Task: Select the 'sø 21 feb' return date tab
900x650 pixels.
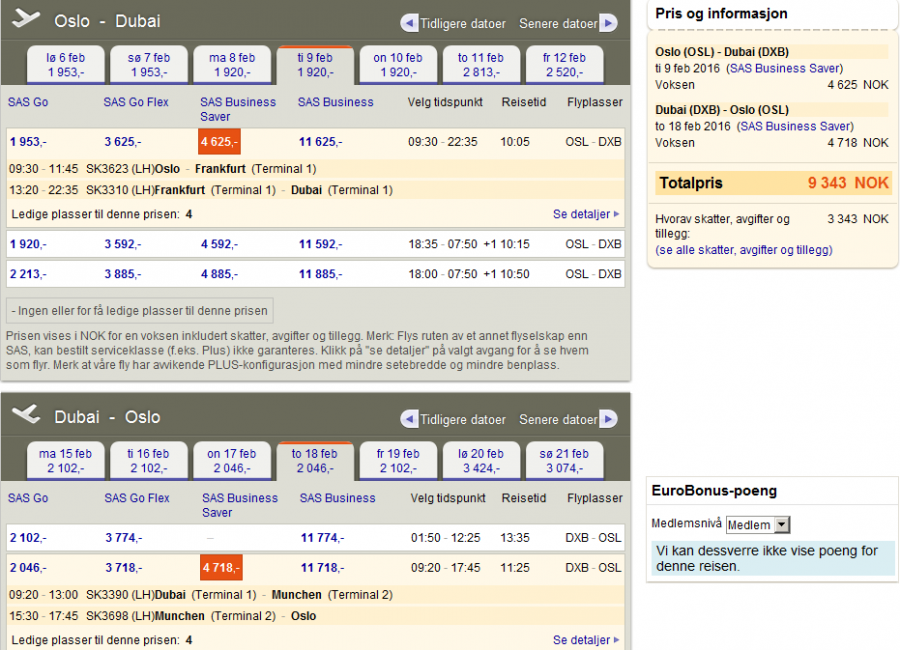Action: [567, 461]
